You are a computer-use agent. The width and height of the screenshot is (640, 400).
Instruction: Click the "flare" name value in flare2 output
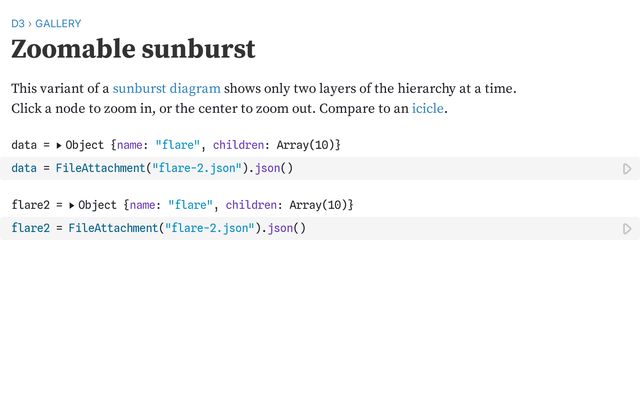point(189,205)
